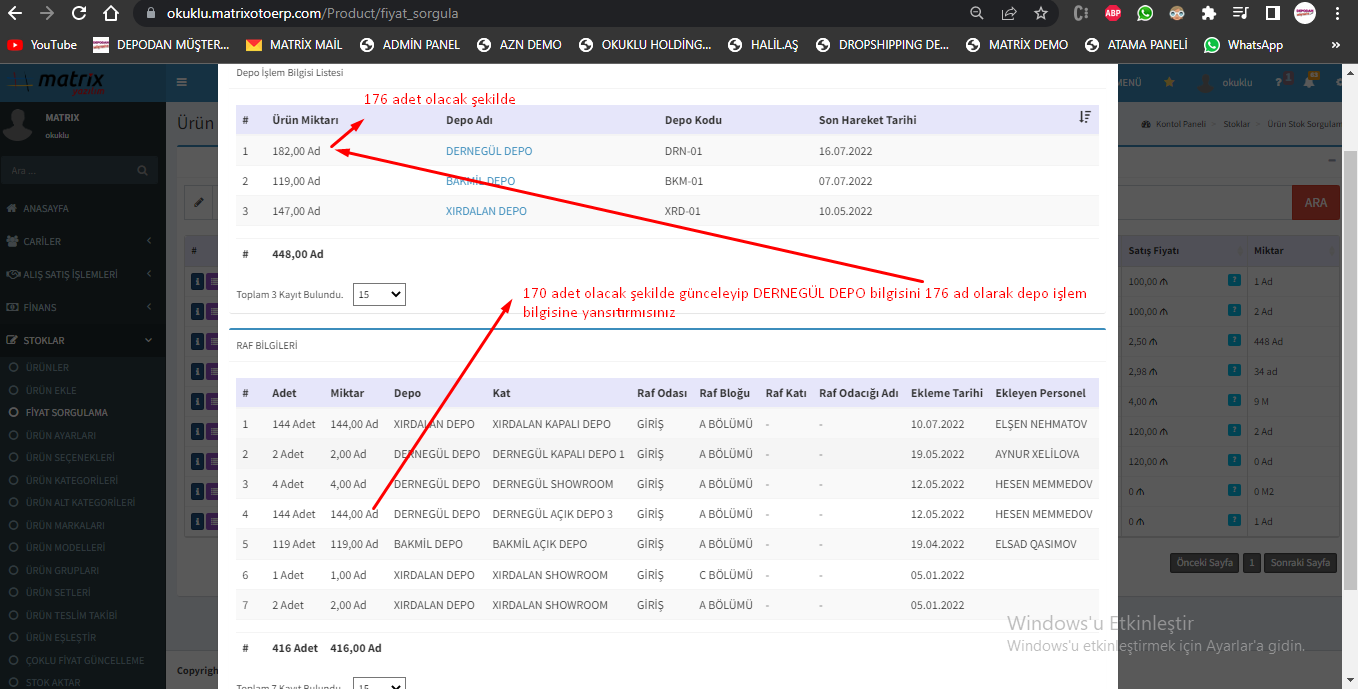This screenshot has width=1358, height=689.
Task: Click the hamburger menu toggle icon
Action: 181,82
